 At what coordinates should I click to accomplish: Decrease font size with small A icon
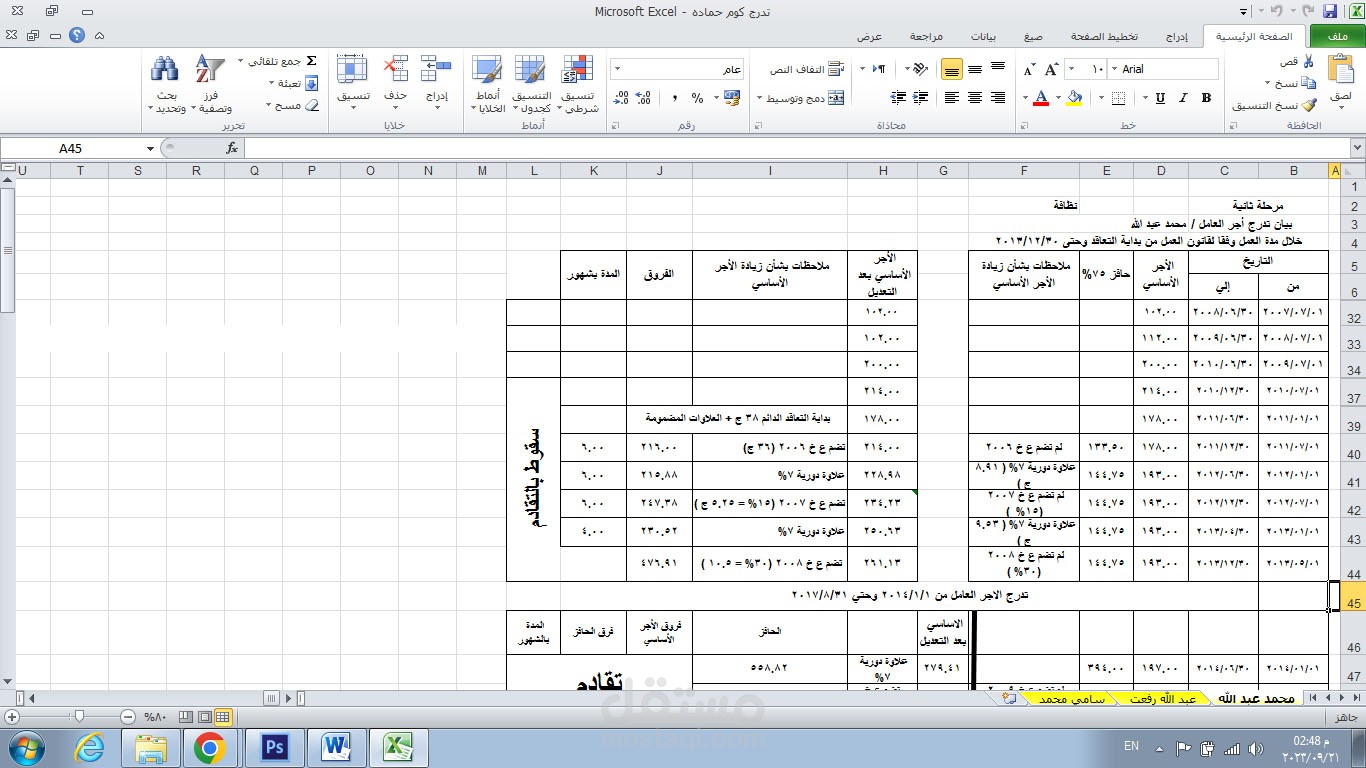tap(1029, 70)
